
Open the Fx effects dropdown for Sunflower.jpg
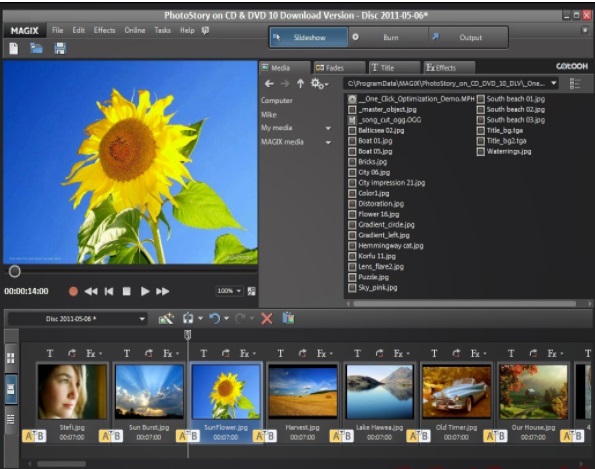pos(248,354)
